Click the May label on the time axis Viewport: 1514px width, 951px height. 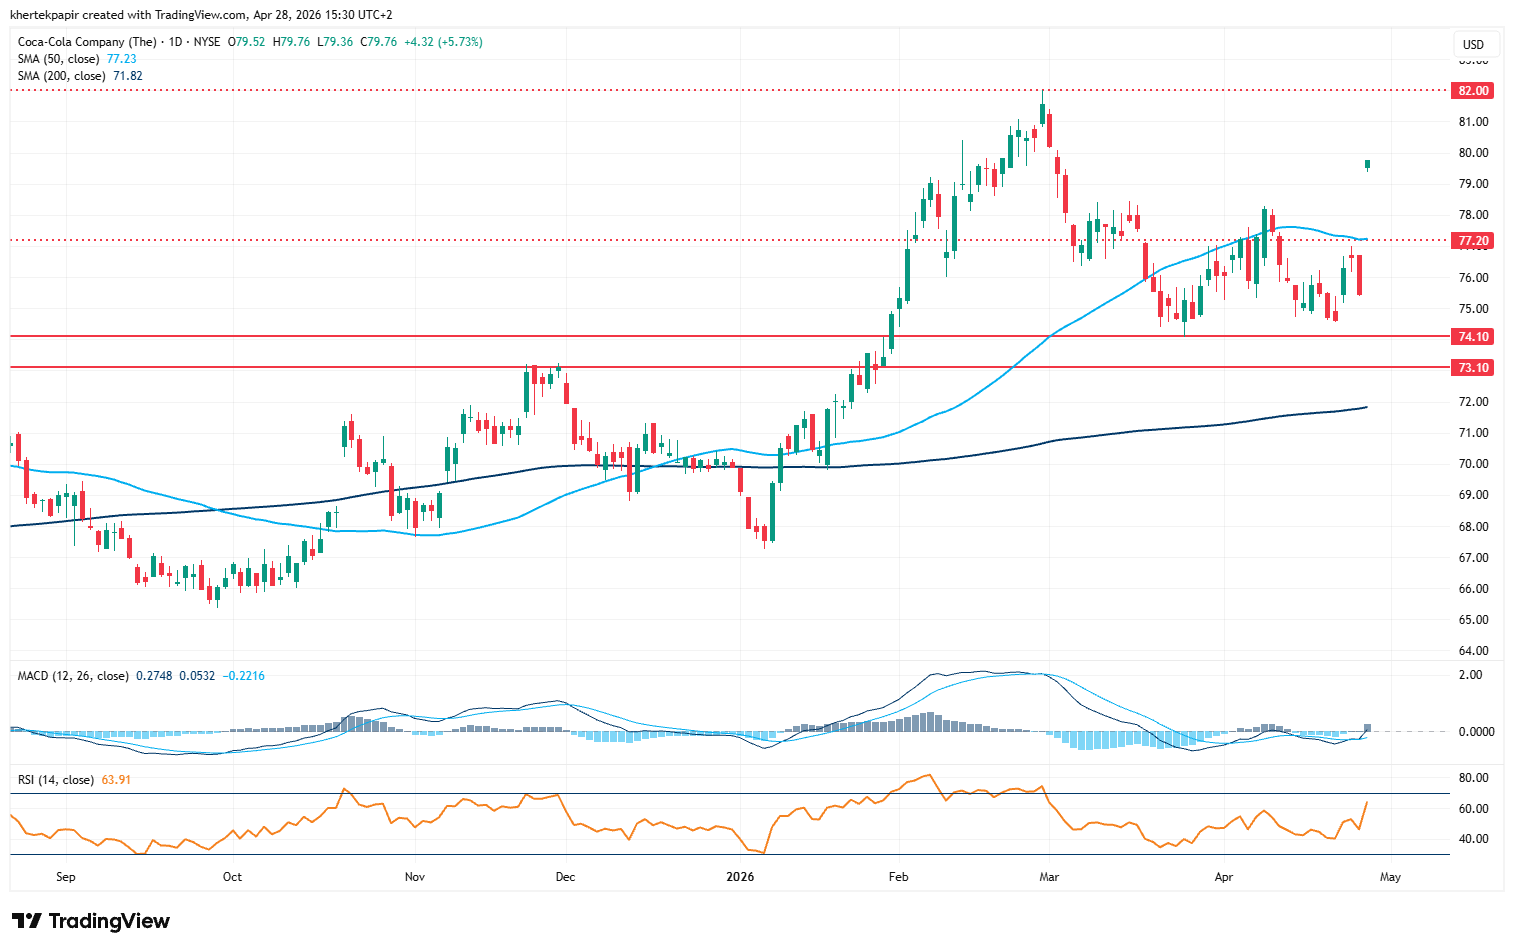[1390, 877]
